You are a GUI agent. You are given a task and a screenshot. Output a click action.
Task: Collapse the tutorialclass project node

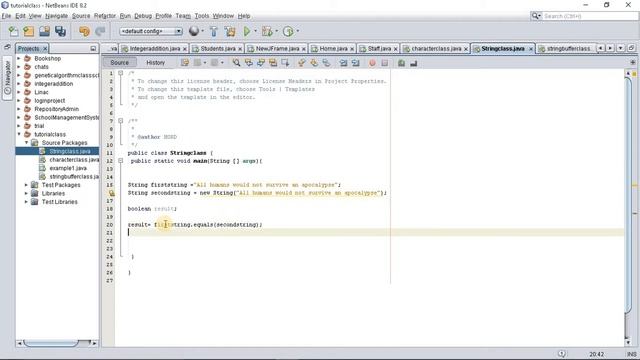pos(19,134)
